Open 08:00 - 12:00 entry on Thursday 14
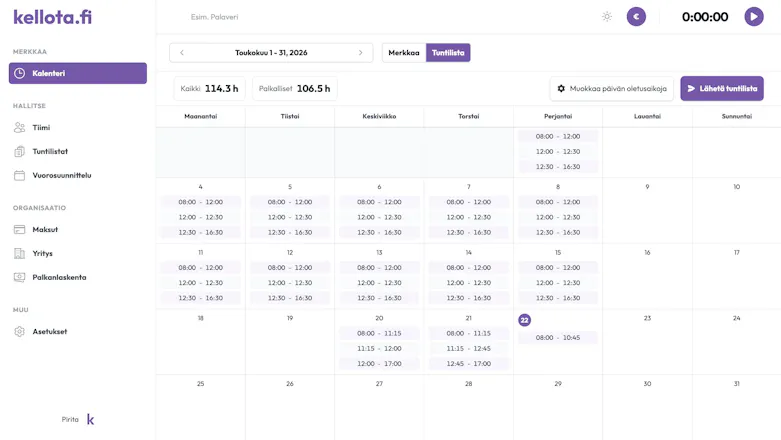 point(468,268)
